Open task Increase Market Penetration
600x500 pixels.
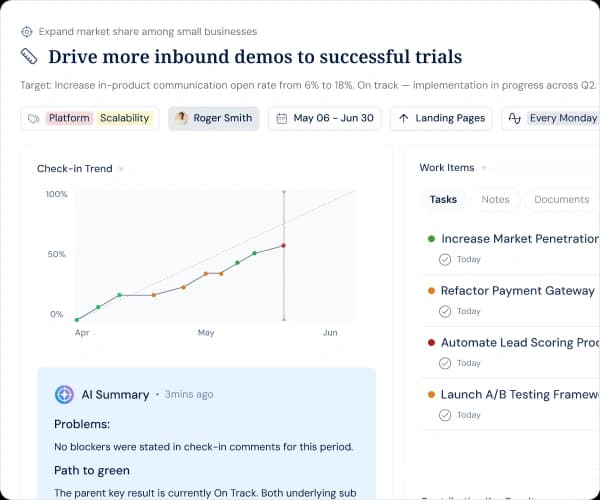(x=520, y=239)
